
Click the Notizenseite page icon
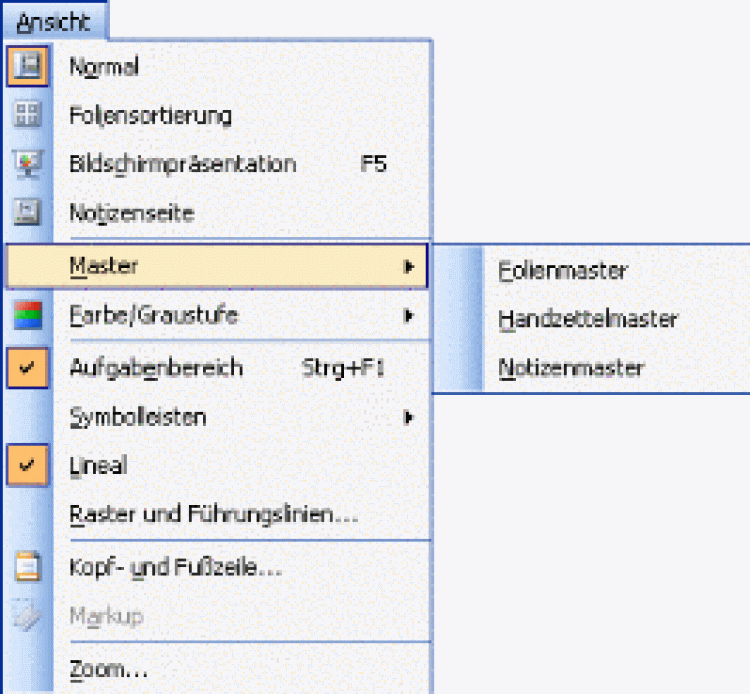coord(28,212)
